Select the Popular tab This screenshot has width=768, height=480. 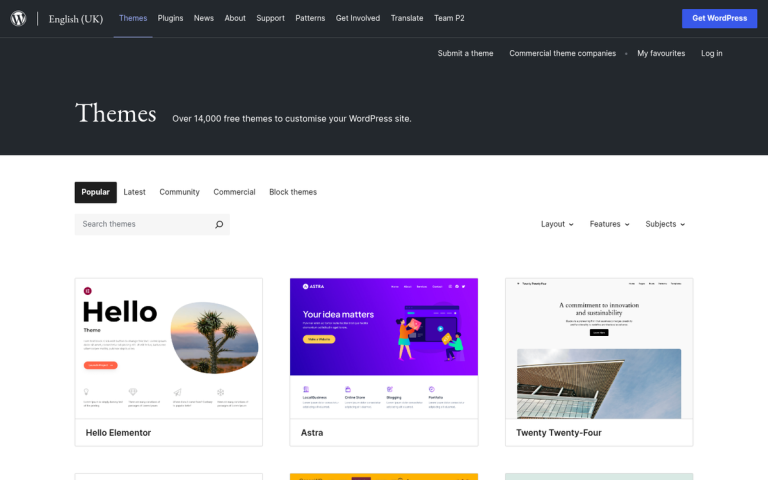pos(96,192)
